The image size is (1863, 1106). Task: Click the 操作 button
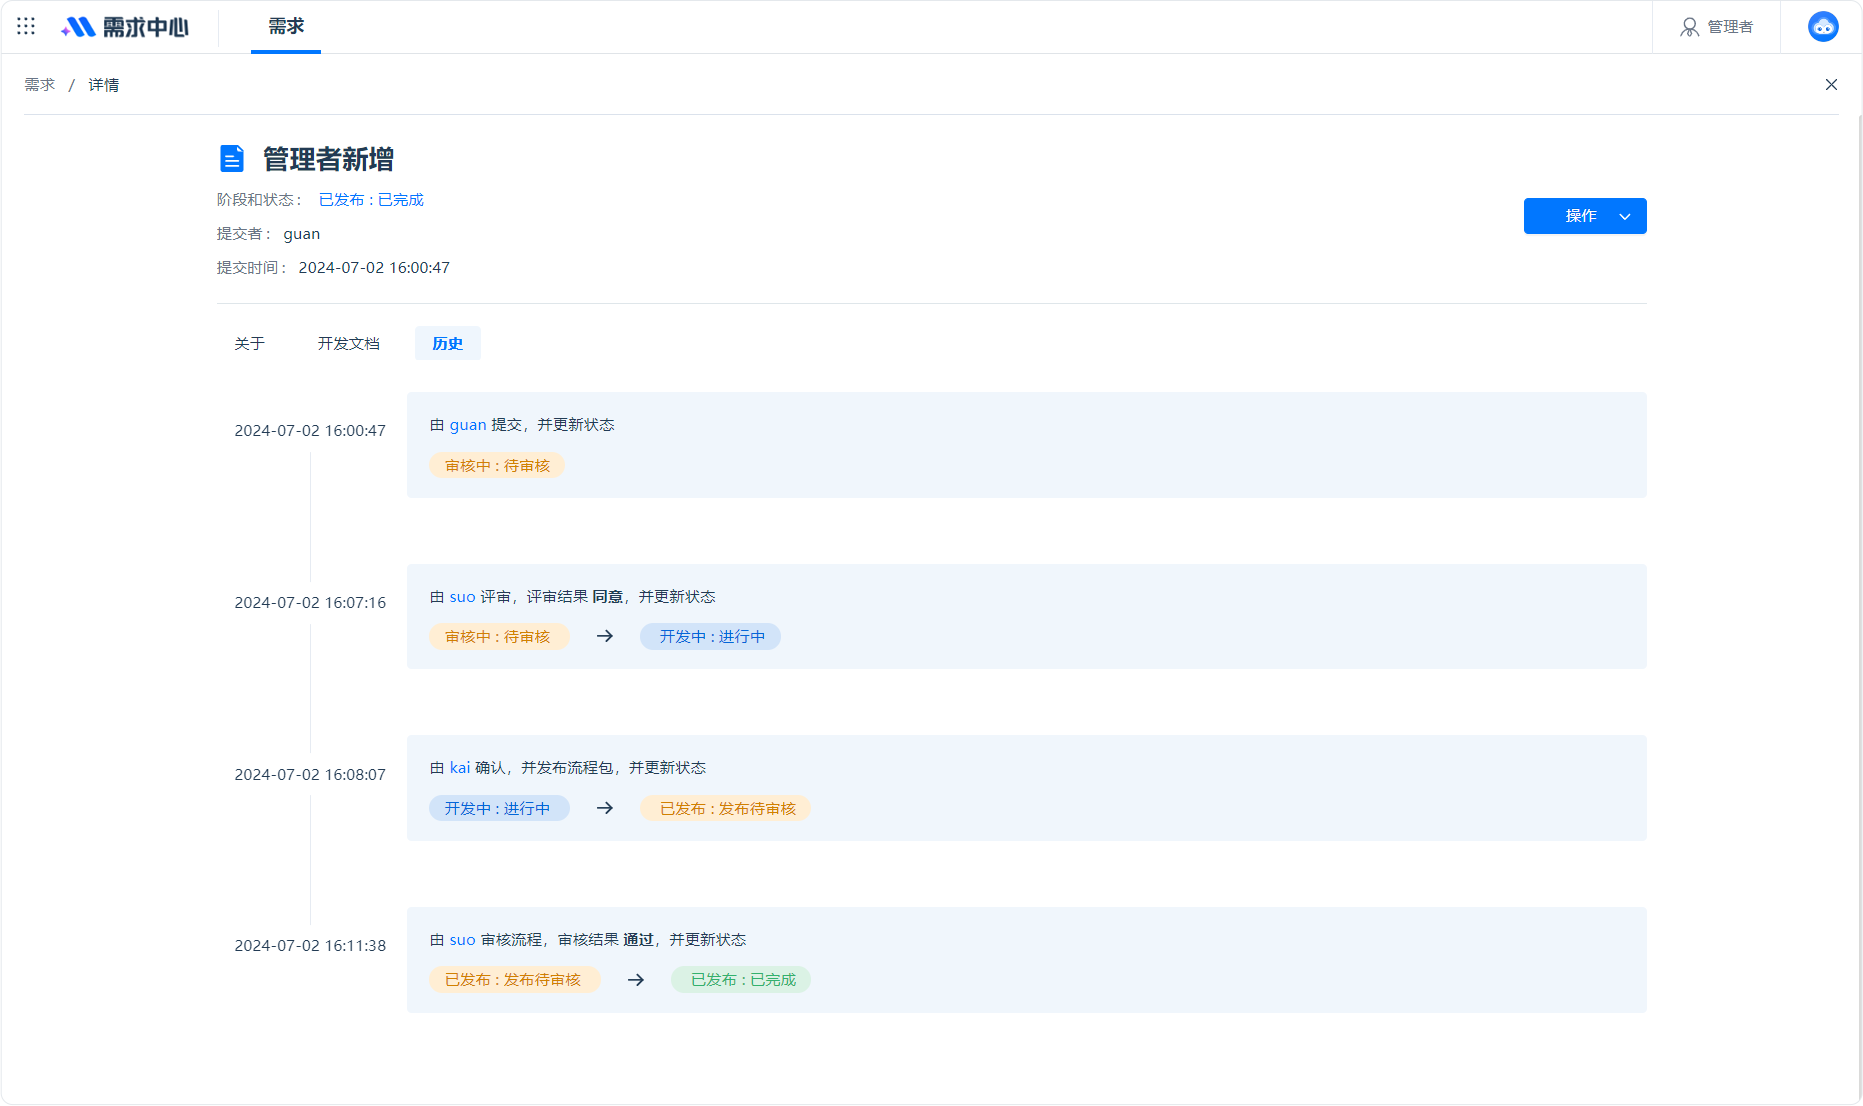coord(1584,216)
